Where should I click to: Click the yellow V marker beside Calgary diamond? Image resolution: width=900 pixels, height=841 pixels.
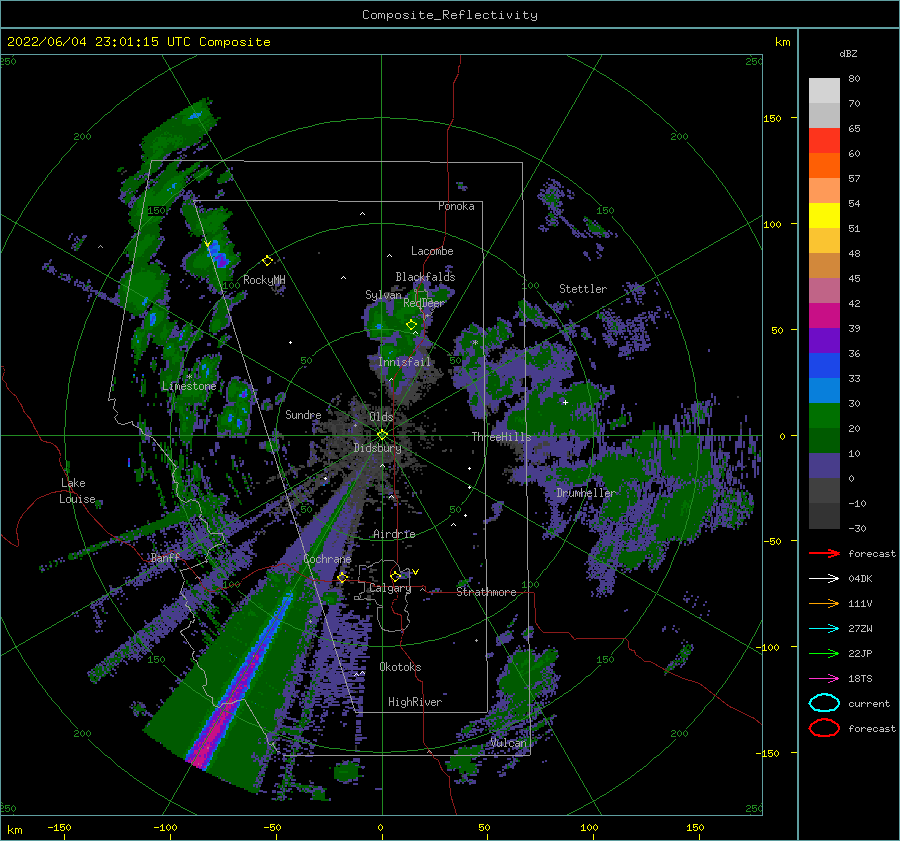415,572
